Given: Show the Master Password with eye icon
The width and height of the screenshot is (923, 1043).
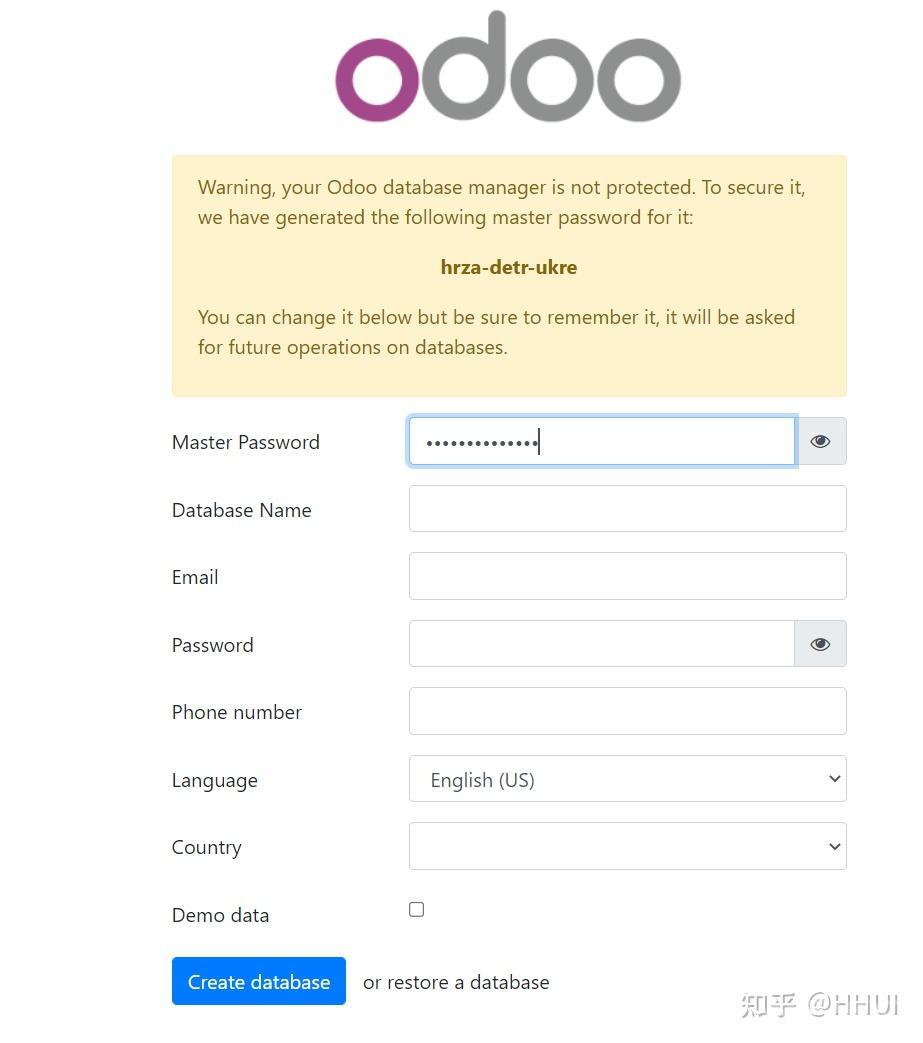Looking at the screenshot, I should 821,441.
